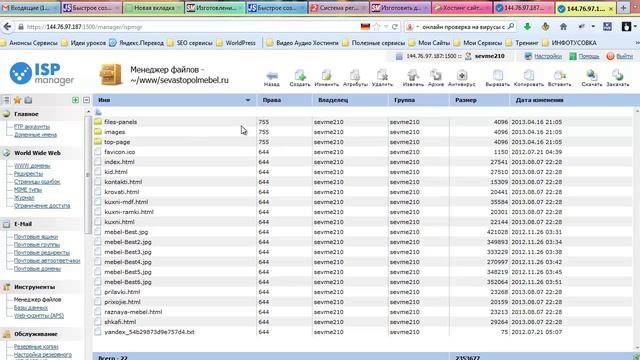Click the parent directory up icon
640x360 pixels.
98,112
